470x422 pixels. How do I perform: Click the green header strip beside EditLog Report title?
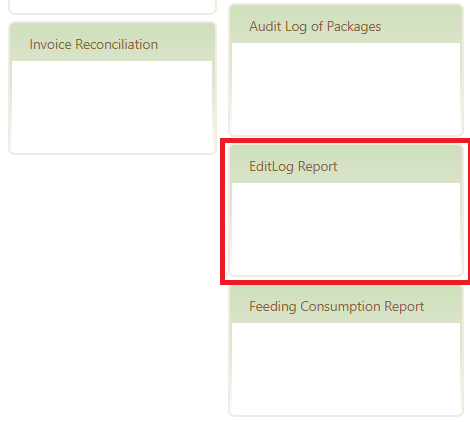coord(400,165)
